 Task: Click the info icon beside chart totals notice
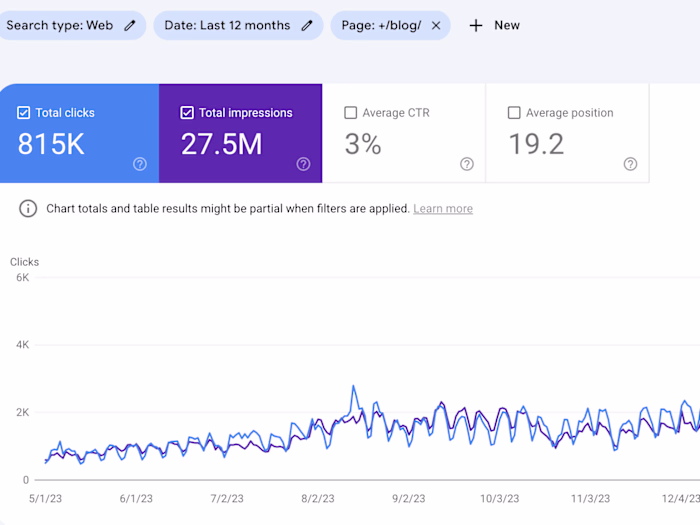28,208
